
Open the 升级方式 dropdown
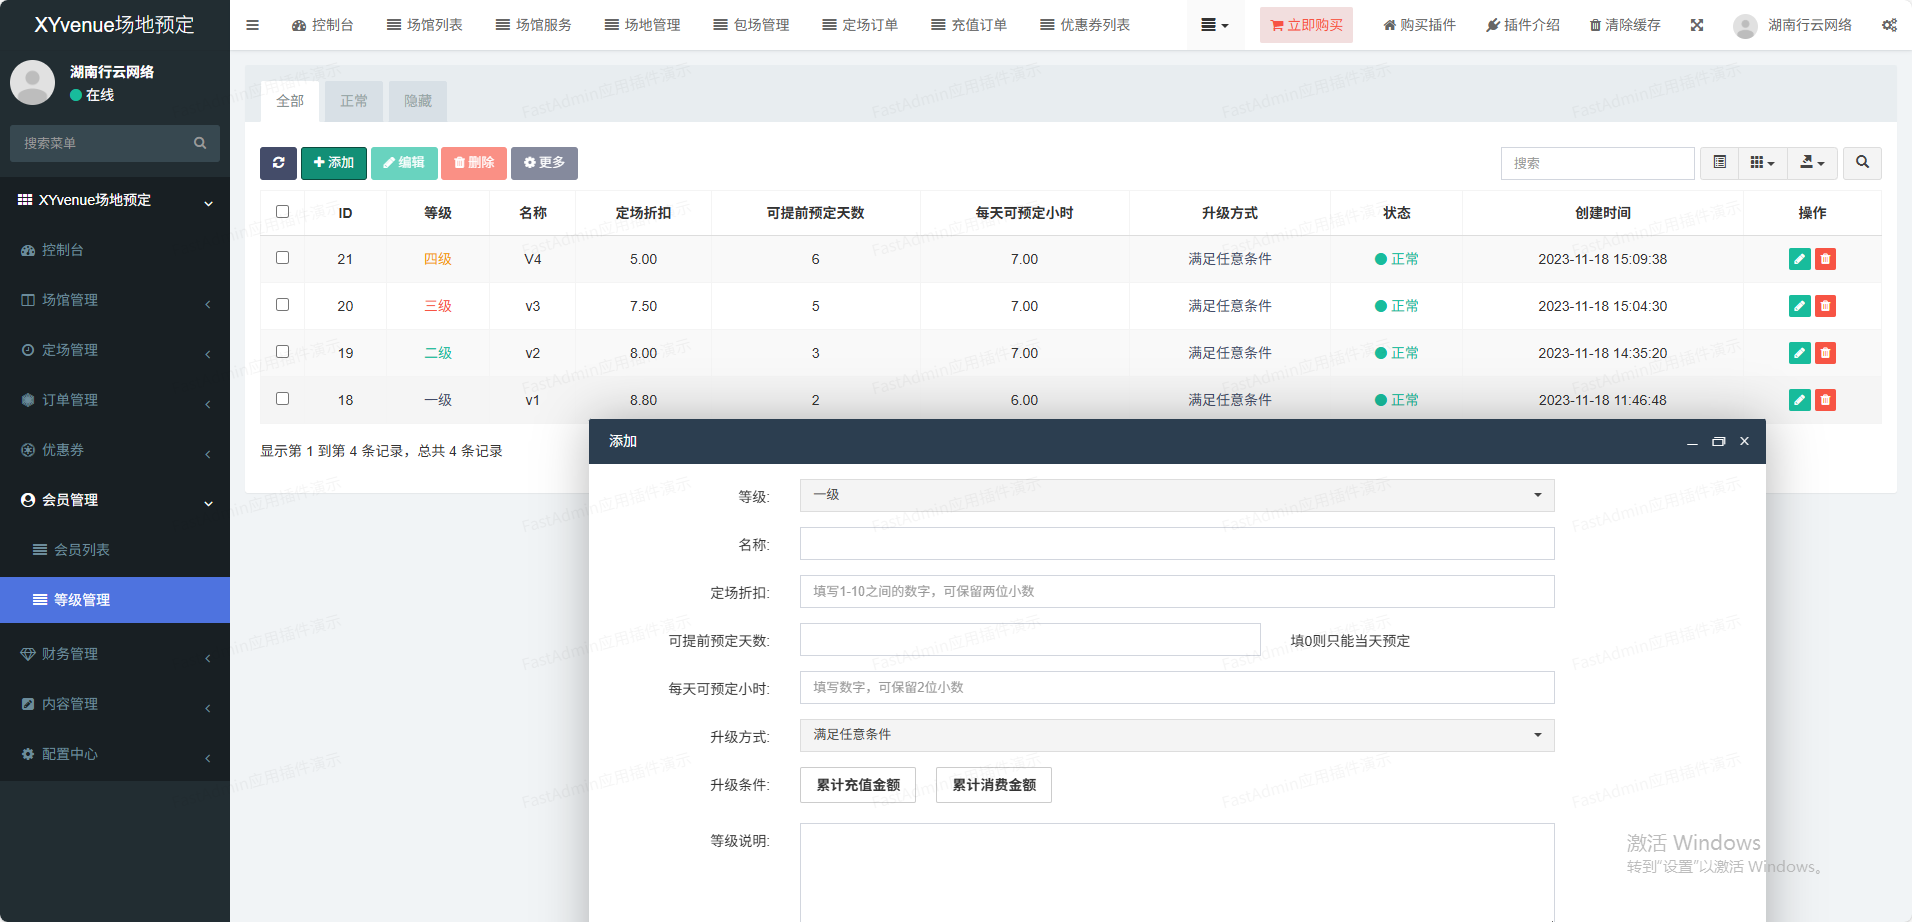(x=1176, y=735)
